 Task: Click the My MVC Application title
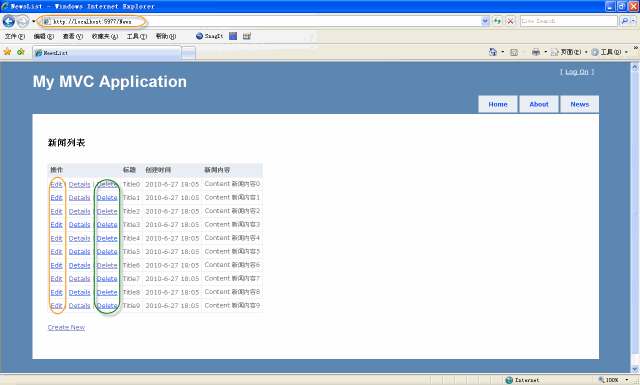point(110,82)
